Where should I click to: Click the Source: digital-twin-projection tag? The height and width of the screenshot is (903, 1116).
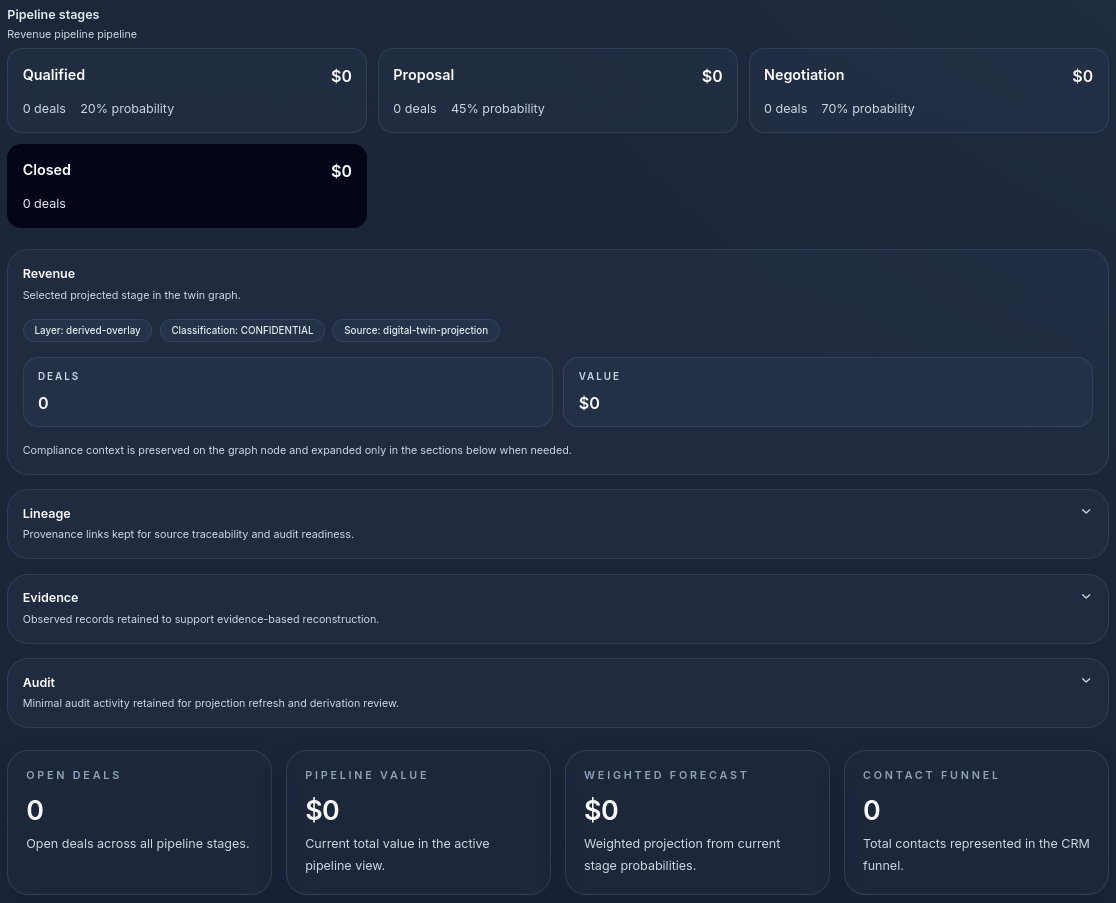coord(416,330)
